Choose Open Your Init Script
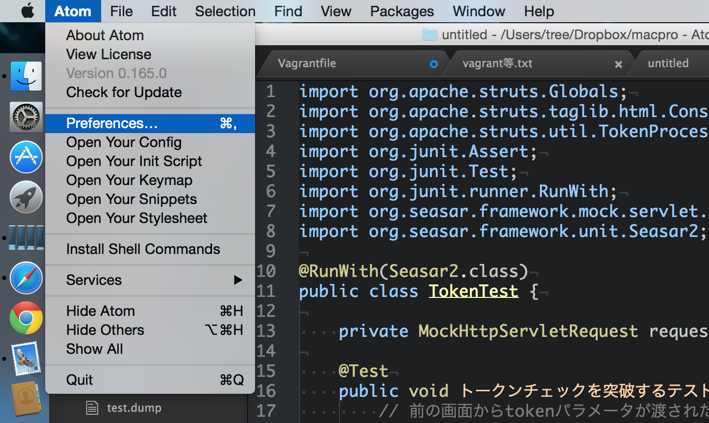This screenshot has width=709, height=423. (x=150, y=161)
